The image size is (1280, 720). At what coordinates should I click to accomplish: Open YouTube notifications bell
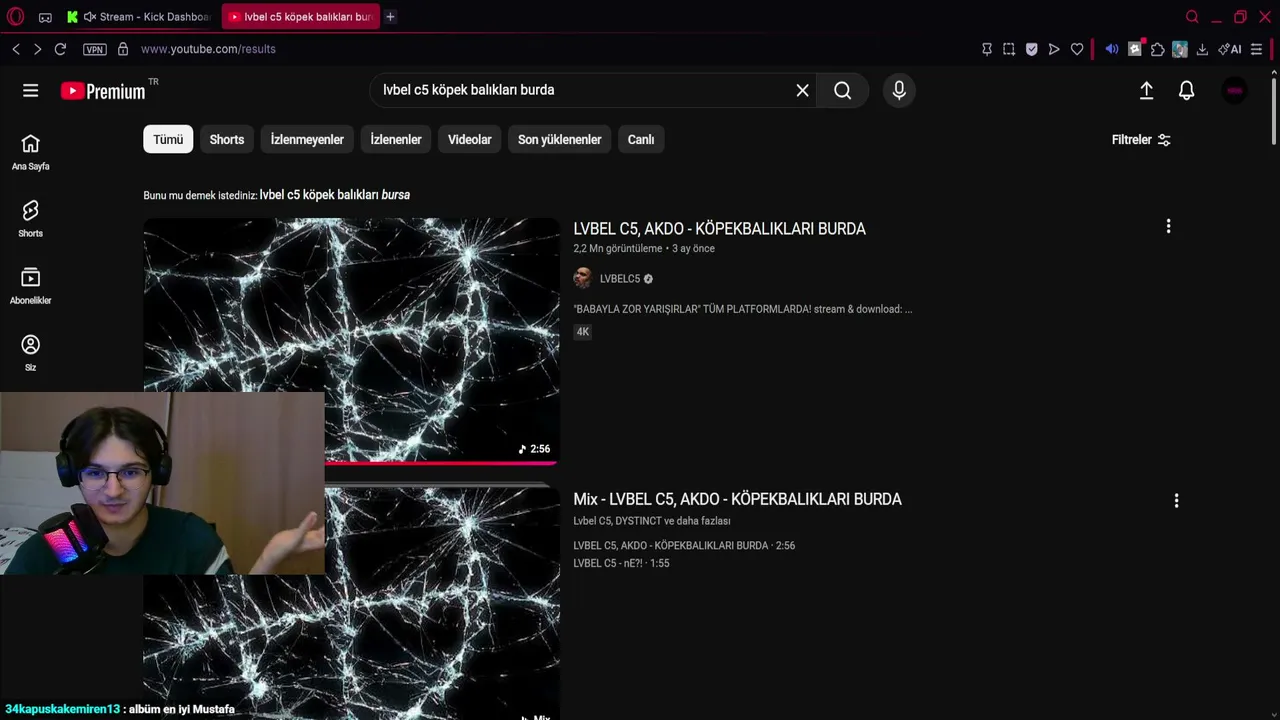(x=1187, y=90)
